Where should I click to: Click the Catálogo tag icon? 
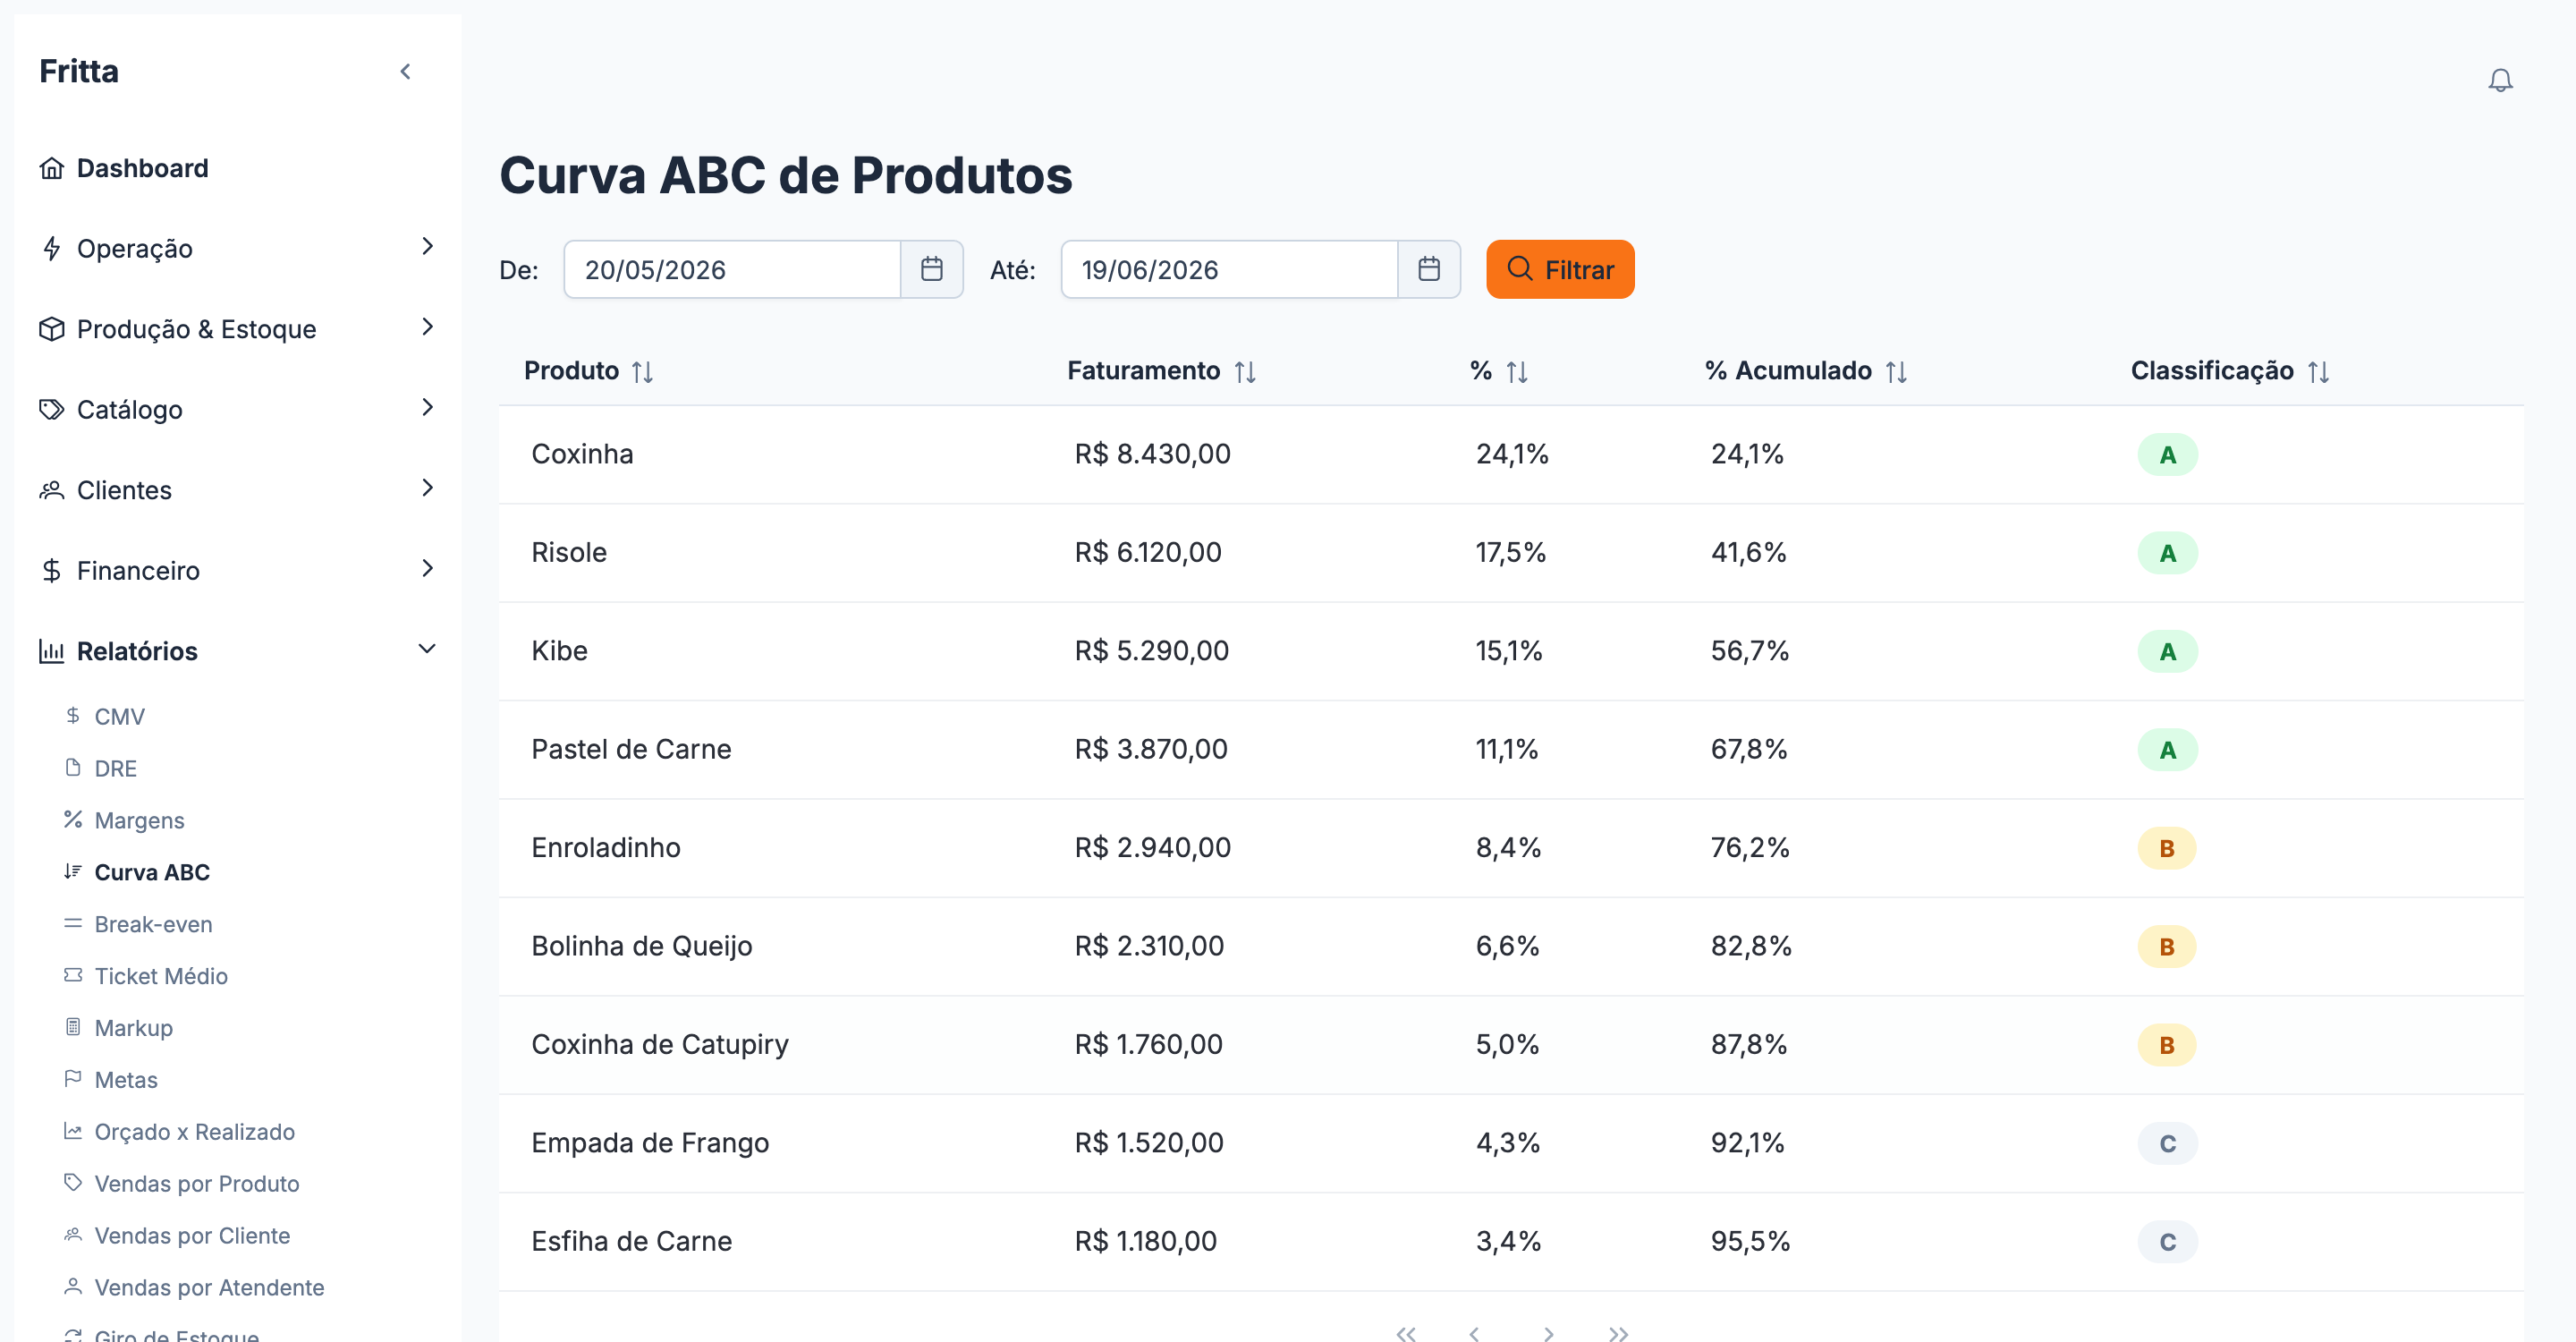pyautogui.click(x=52, y=410)
